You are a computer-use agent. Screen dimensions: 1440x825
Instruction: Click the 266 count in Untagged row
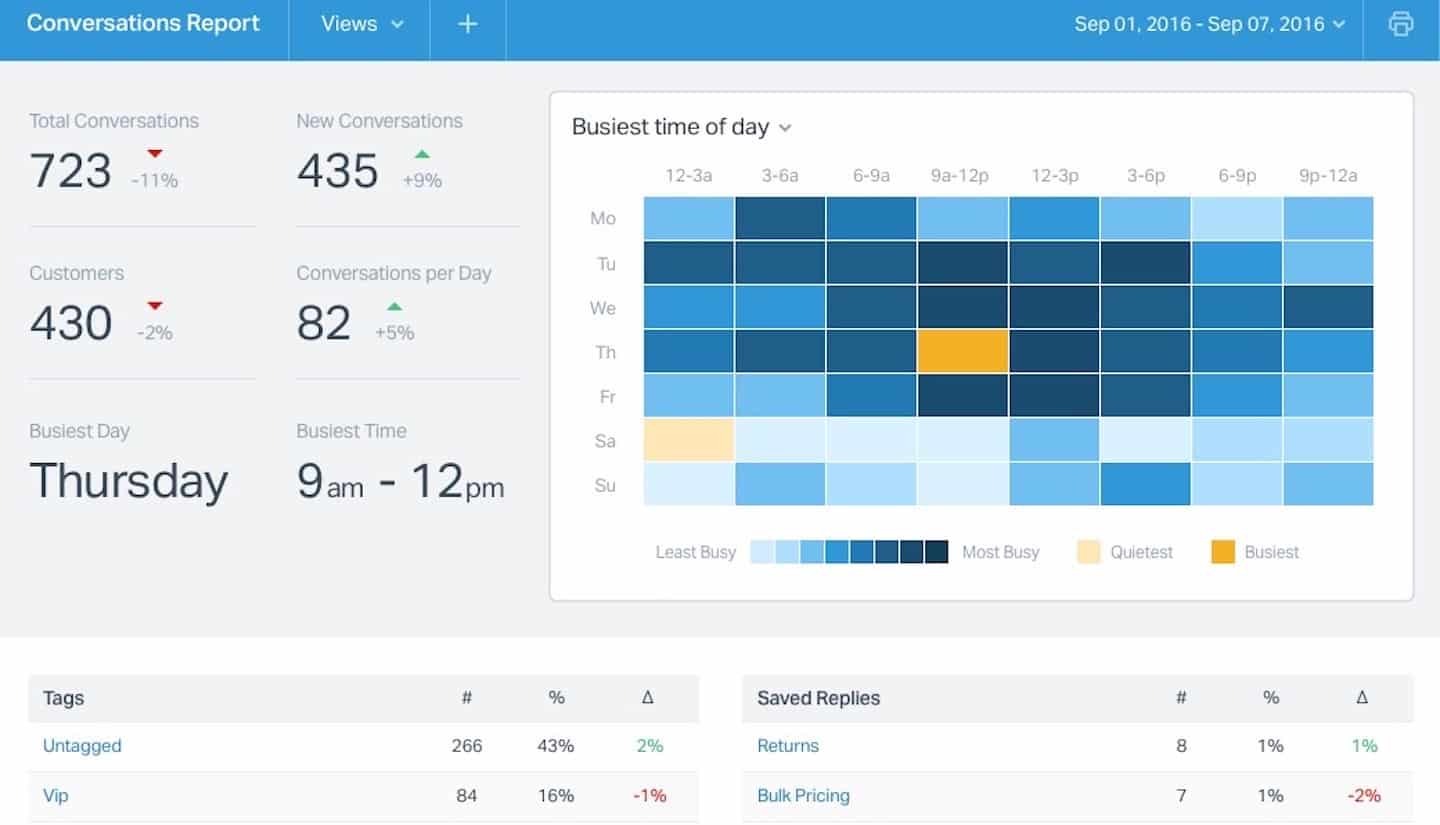pos(466,746)
